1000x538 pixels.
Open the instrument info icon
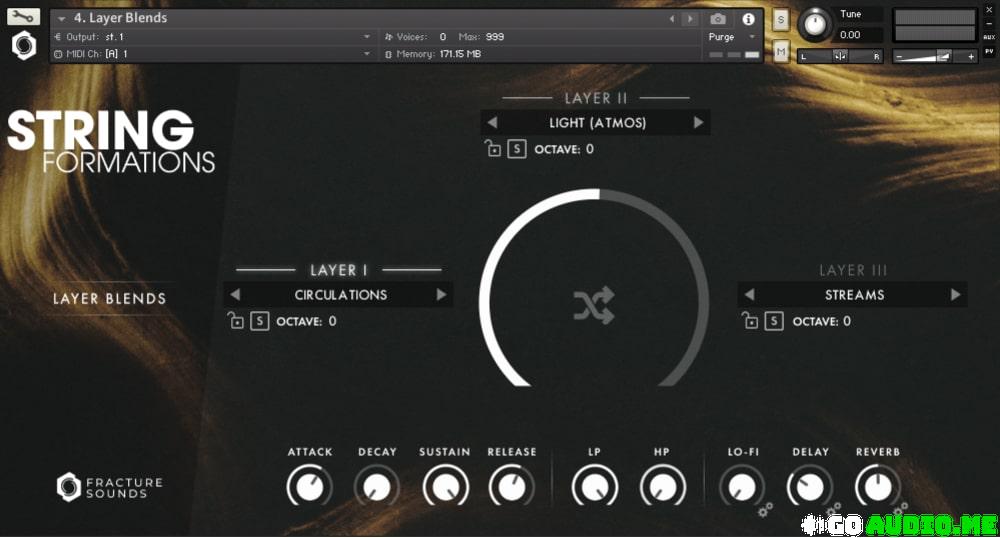coord(748,19)
